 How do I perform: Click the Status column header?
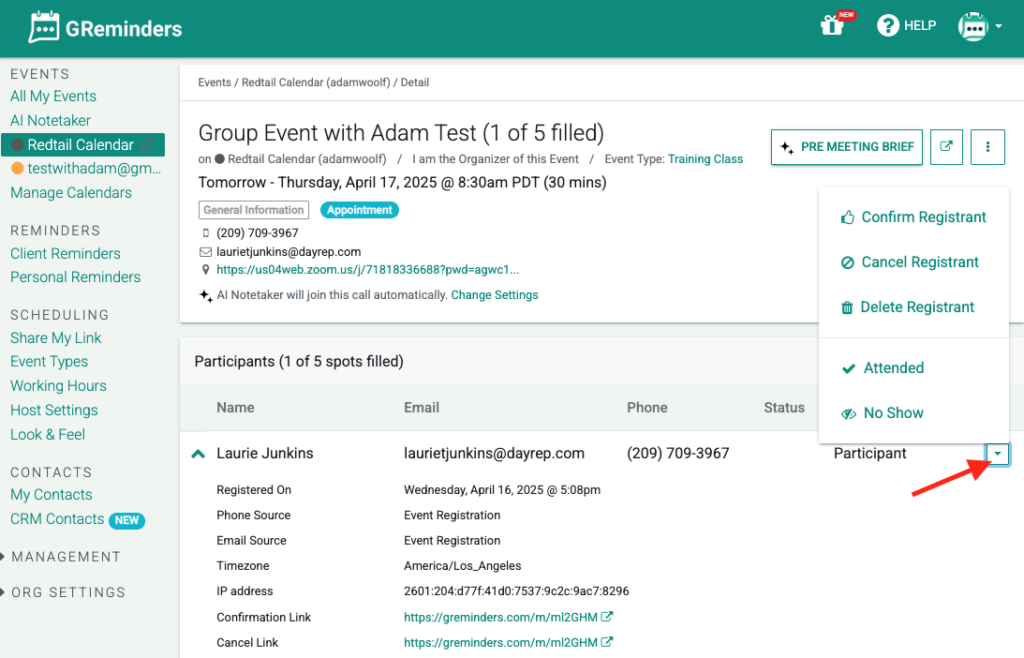tap(784, 407)
